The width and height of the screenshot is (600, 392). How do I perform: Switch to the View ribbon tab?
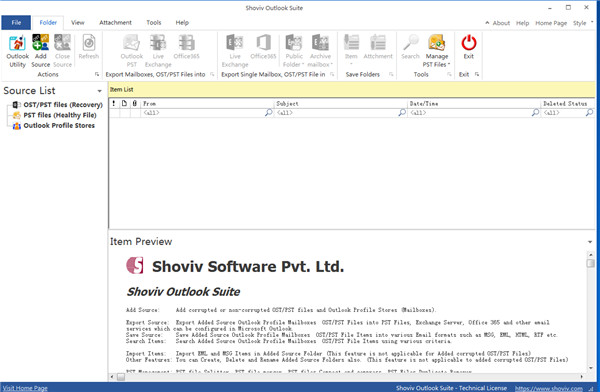tap(78, 23)
